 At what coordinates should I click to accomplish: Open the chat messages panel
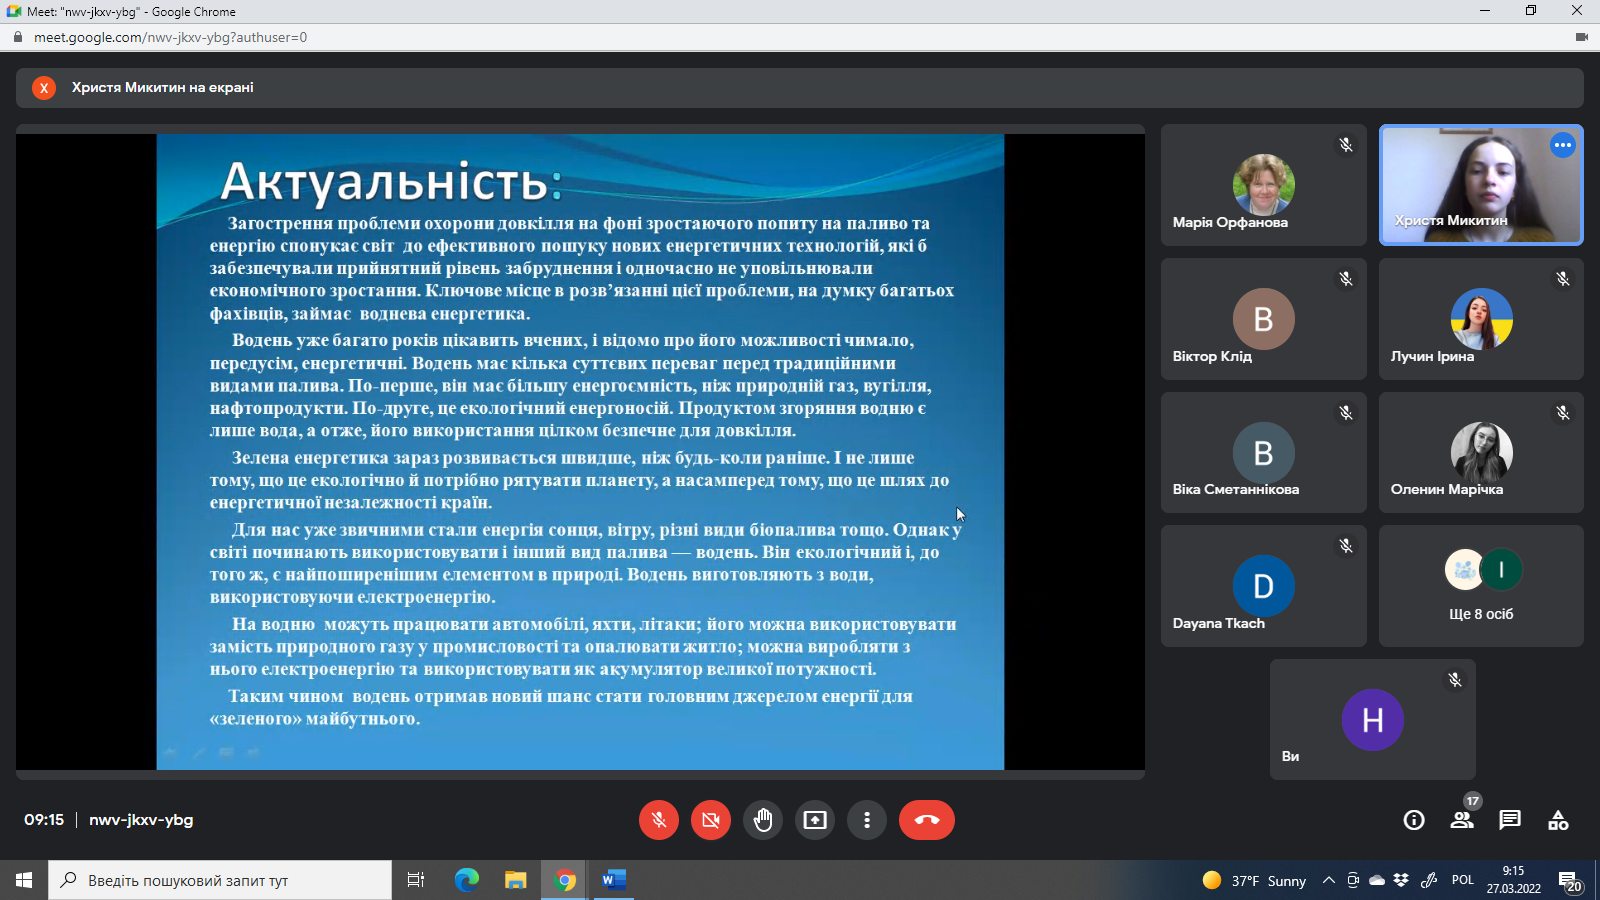pyautogui.click(x=1510, y=820)
